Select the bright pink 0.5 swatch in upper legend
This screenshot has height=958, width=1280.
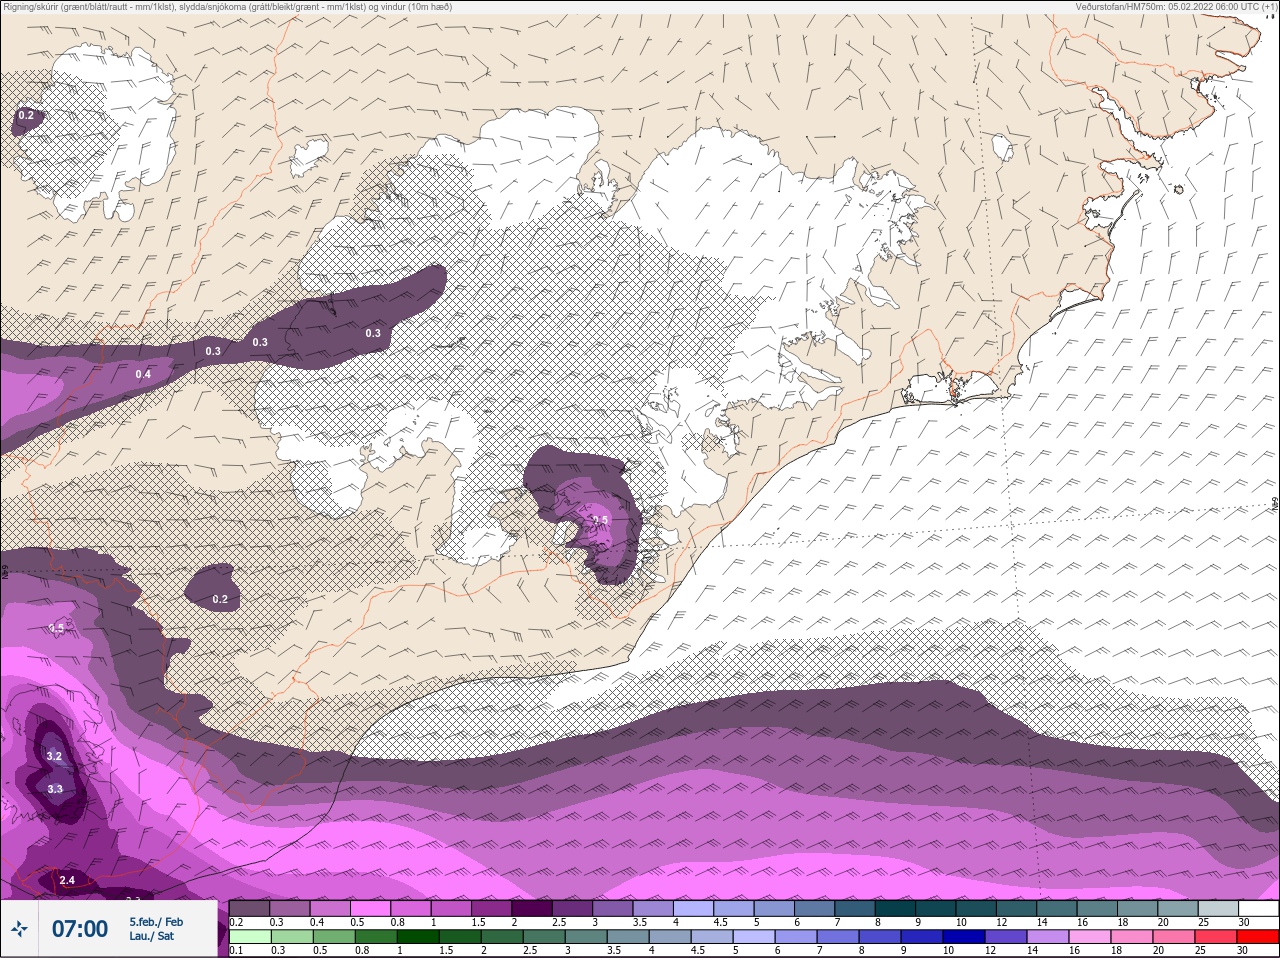click(x=370, y=908)
